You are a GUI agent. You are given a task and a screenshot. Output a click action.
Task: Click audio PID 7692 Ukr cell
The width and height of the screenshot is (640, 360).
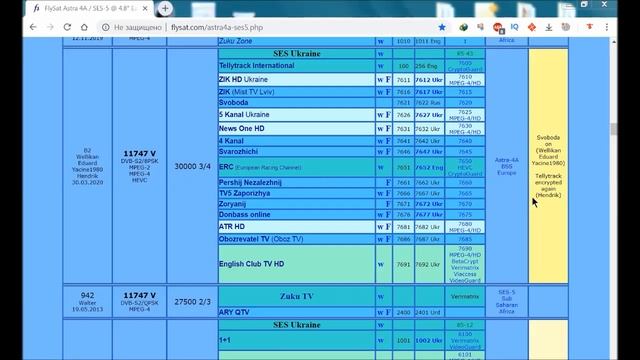coord(429,264)
